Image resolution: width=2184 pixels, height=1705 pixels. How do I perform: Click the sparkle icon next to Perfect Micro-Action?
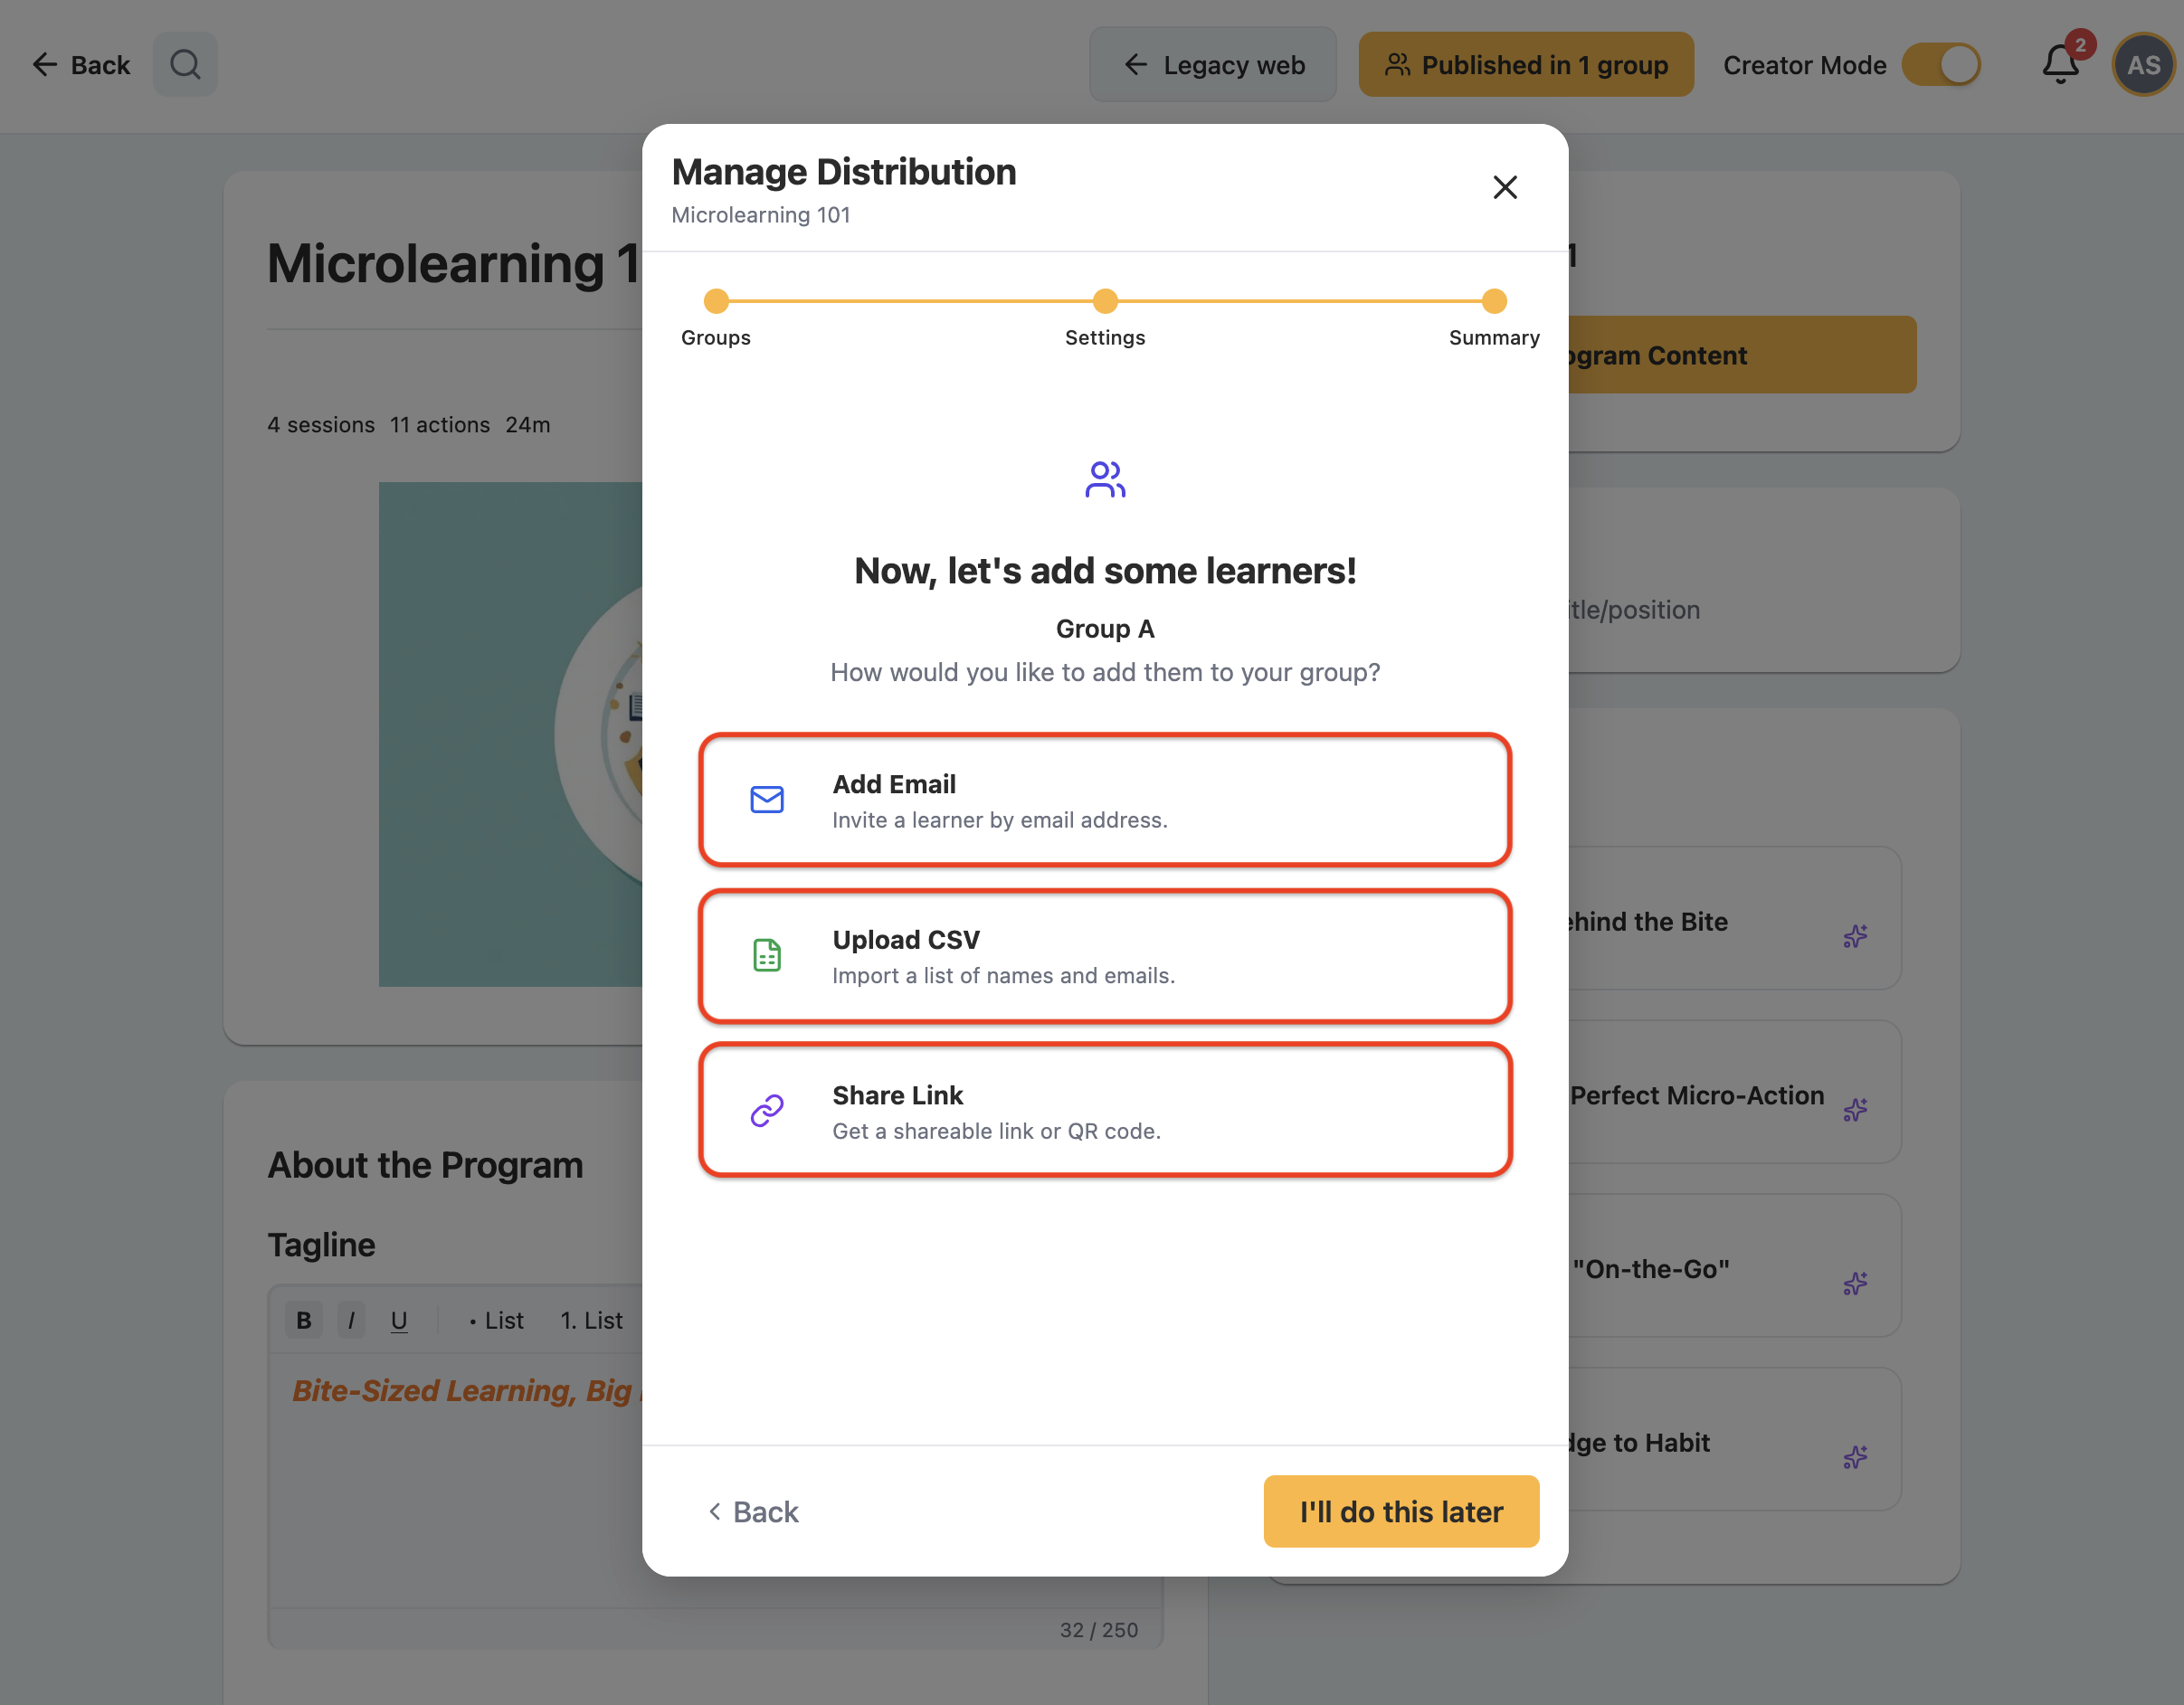(x=1855, y=1109)
